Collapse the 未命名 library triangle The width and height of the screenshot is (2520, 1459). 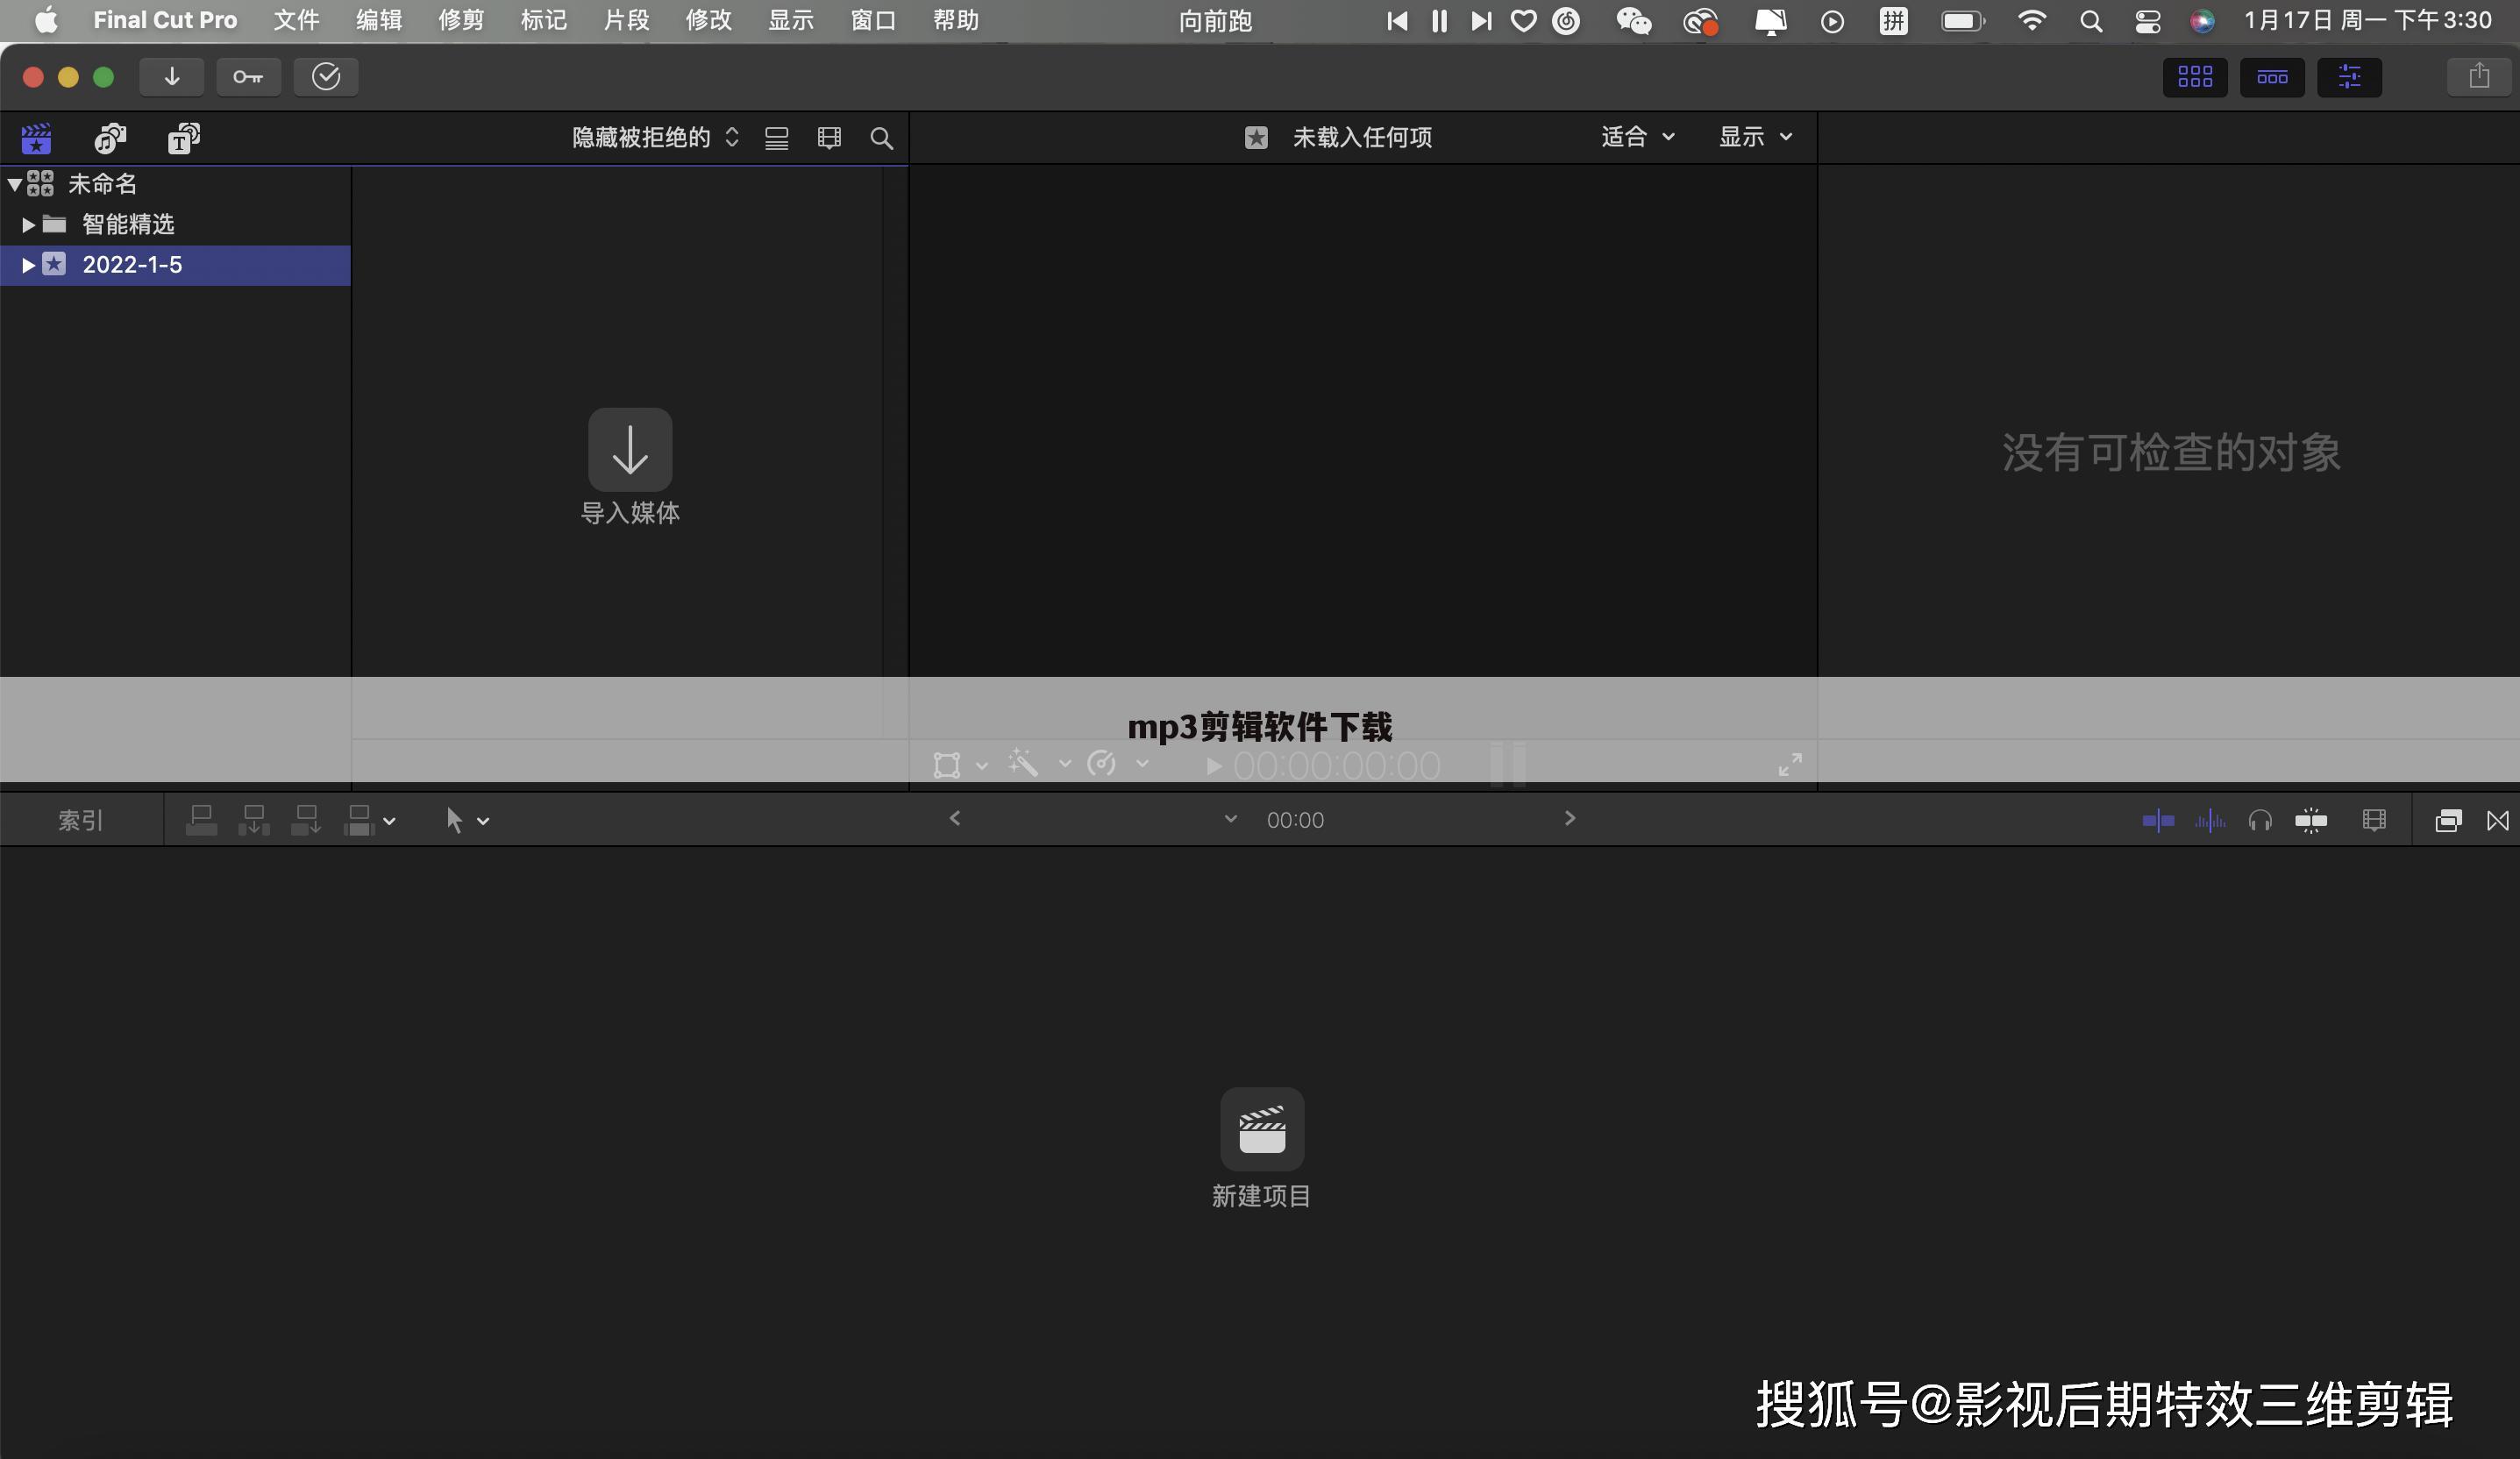pos(14,184)
